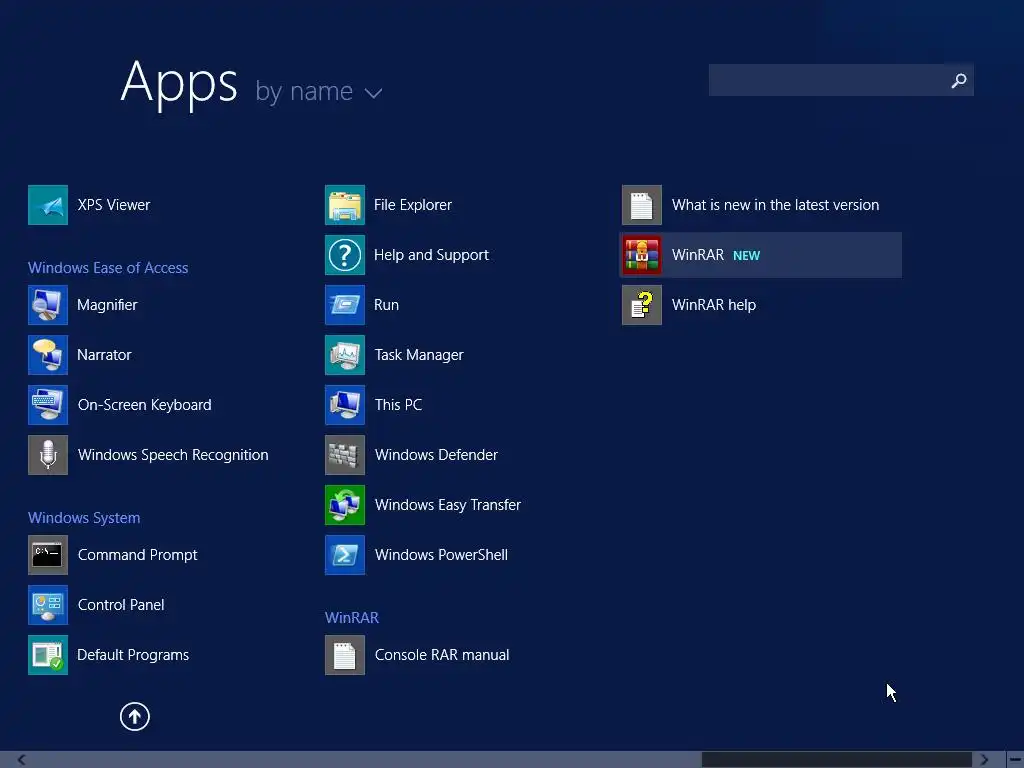The image size is (1024, 768).
Task: Click the 'Magnifier' label
Action: point(107,305)
